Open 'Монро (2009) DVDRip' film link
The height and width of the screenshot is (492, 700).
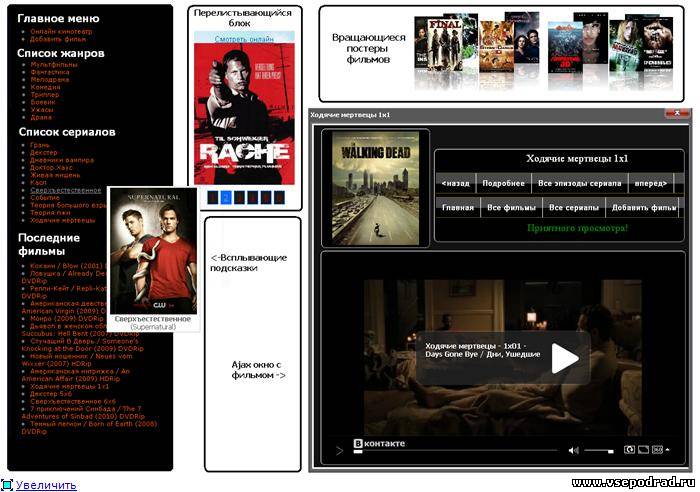point(67,319)
